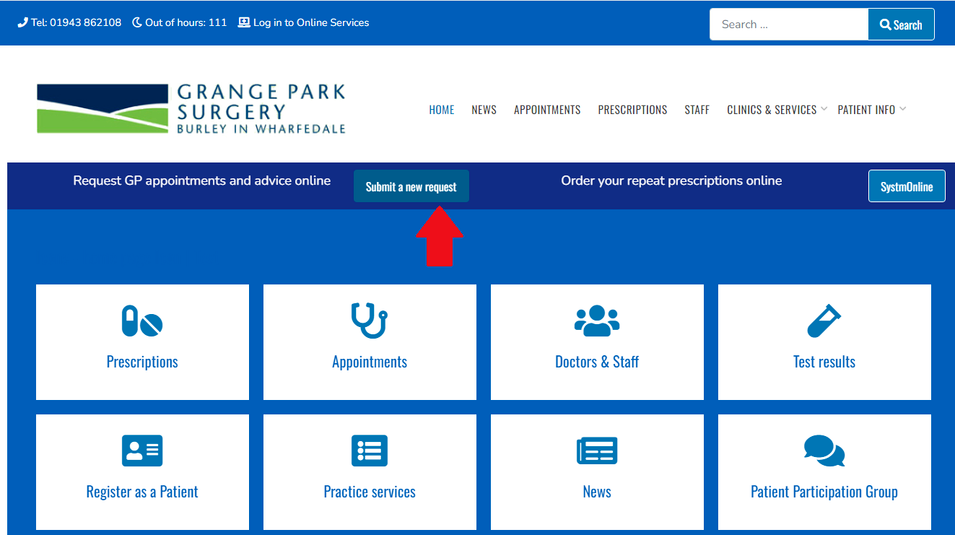Go to the Home menu item
This screenshot has width=955, height=535.
click(442, 110)
